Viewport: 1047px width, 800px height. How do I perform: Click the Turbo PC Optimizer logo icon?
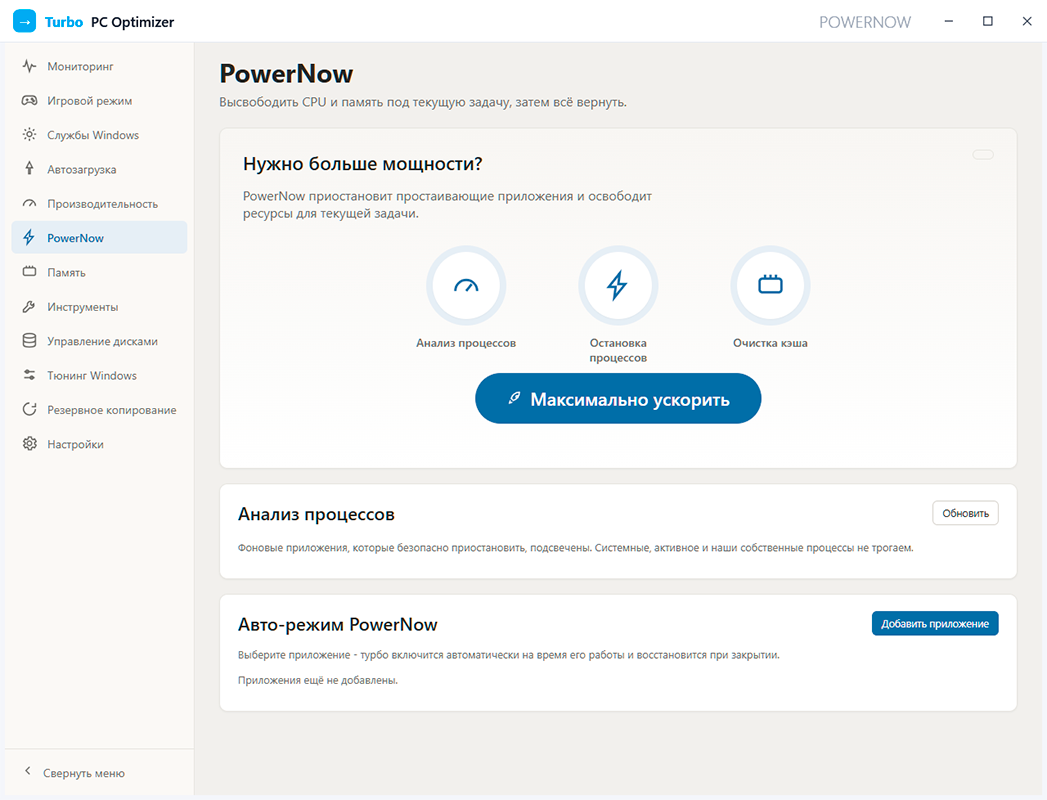tap(25, 21)
